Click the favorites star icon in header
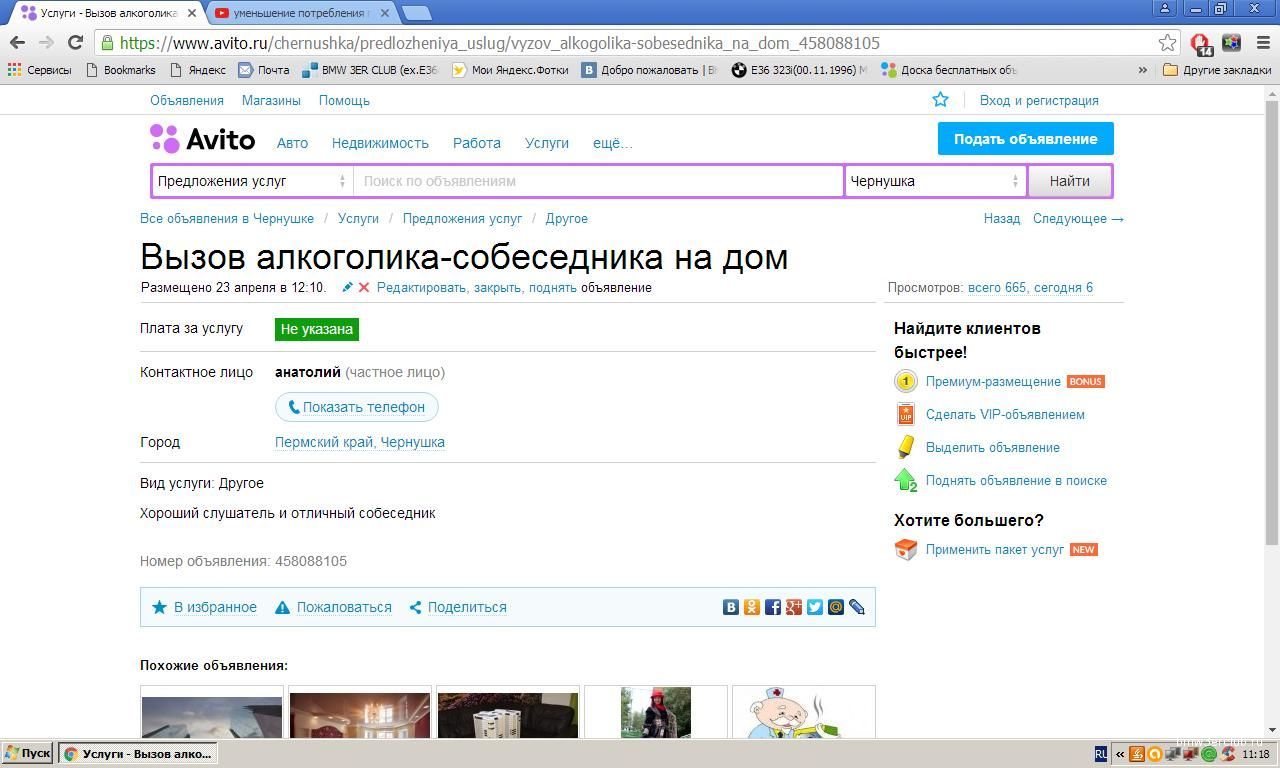 [940, 100]
